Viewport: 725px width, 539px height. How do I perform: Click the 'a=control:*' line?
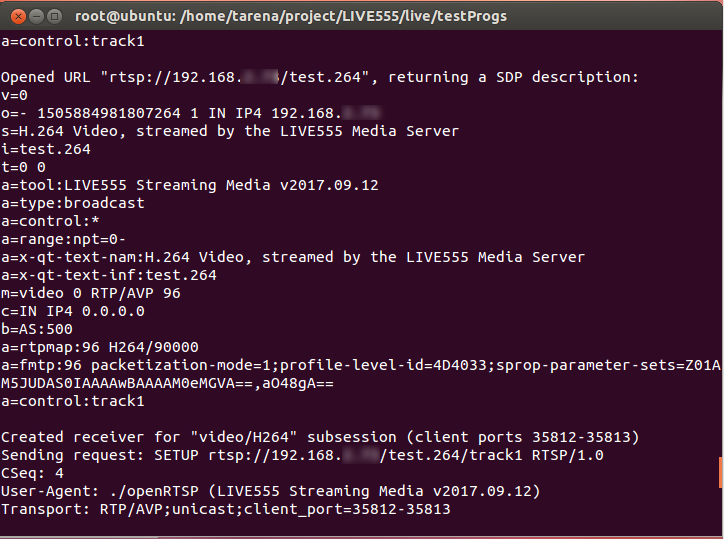(x=50, y=221)
